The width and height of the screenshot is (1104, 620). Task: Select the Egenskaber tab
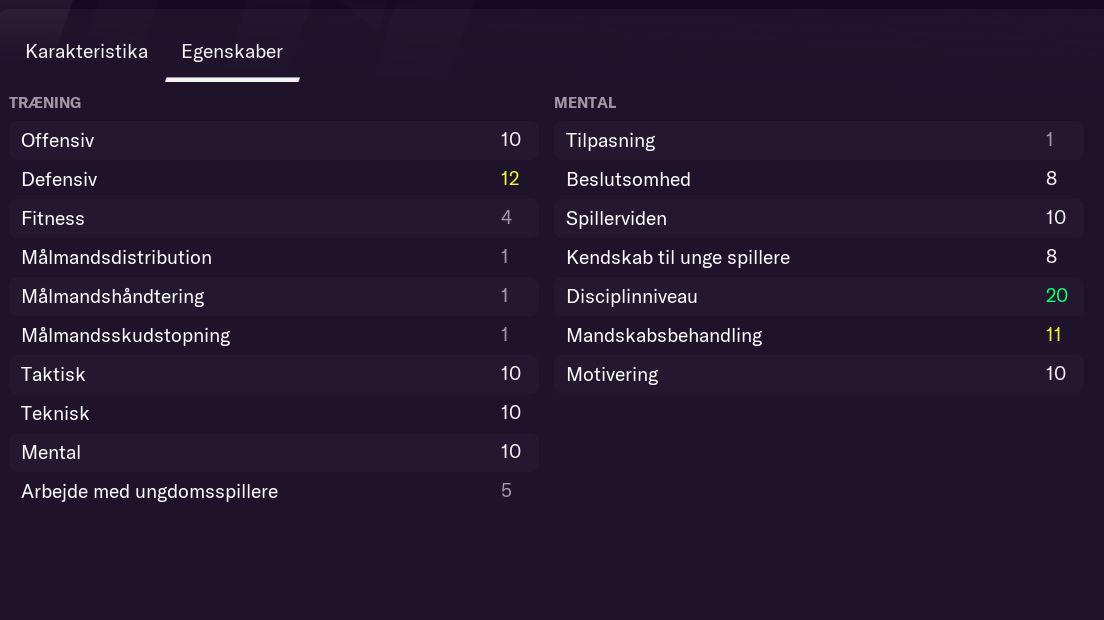click(x=232, y=52)
